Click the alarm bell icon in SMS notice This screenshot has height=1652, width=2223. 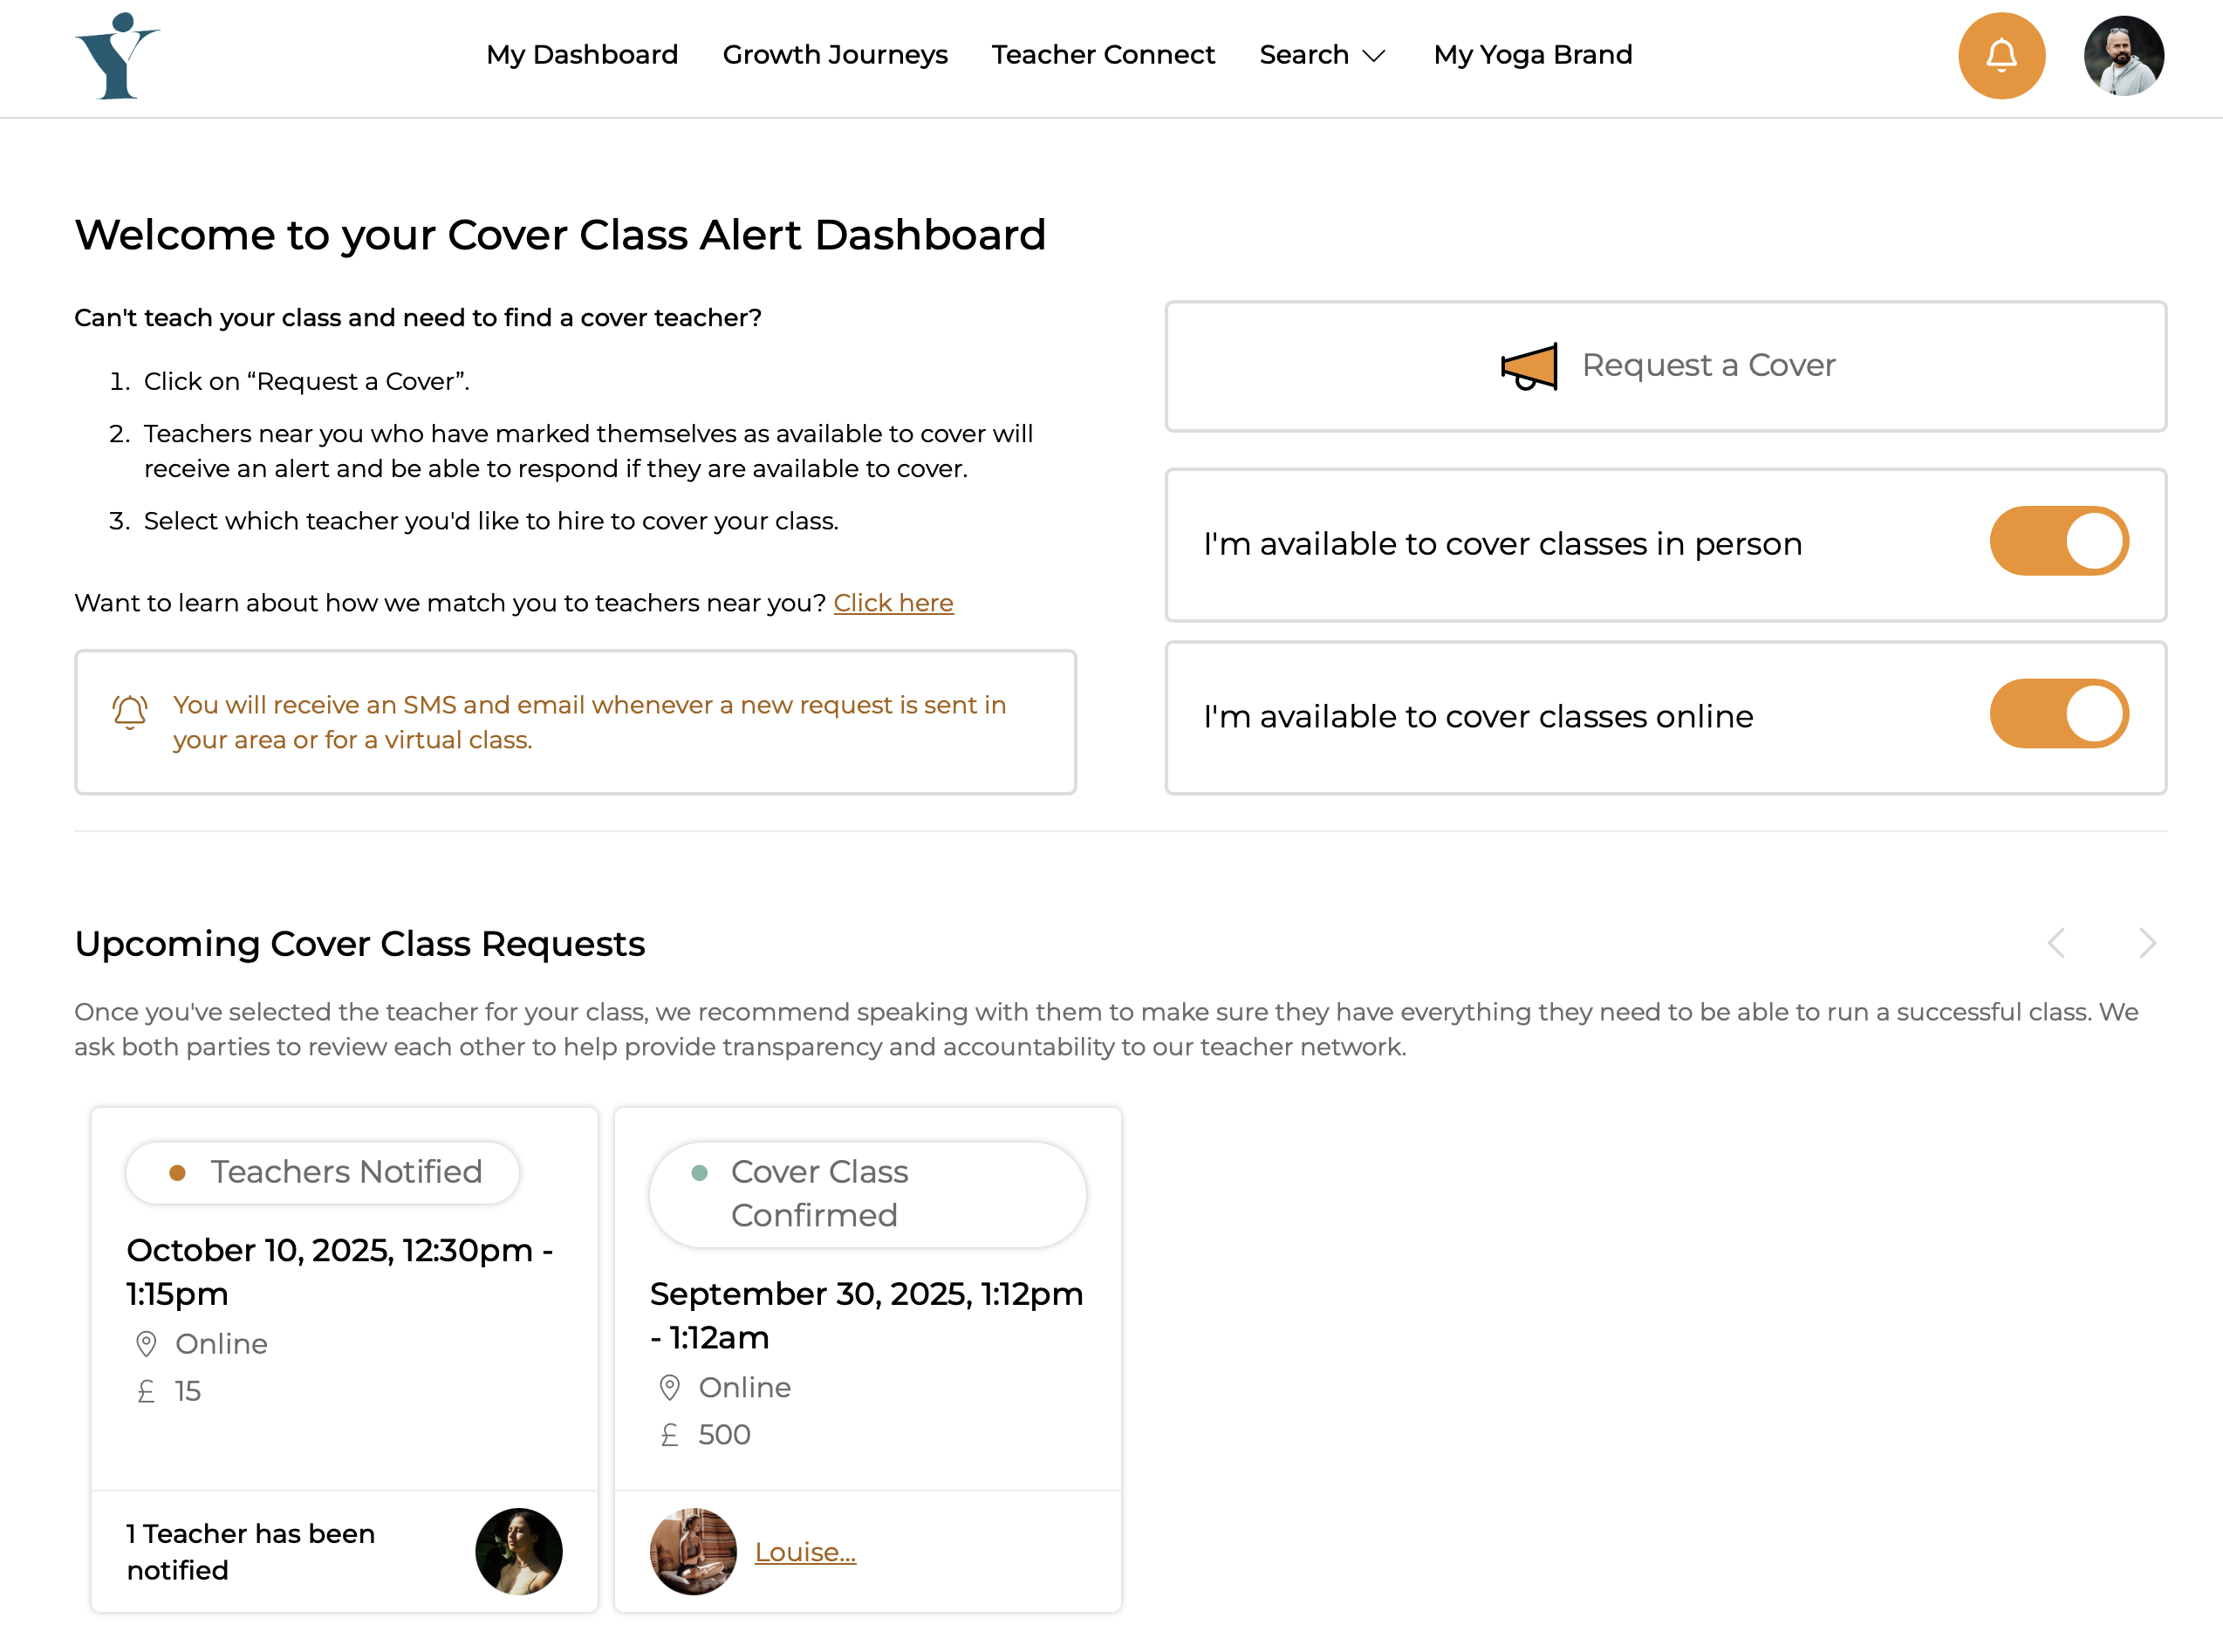pyautogui.click(x=130, y=712)
